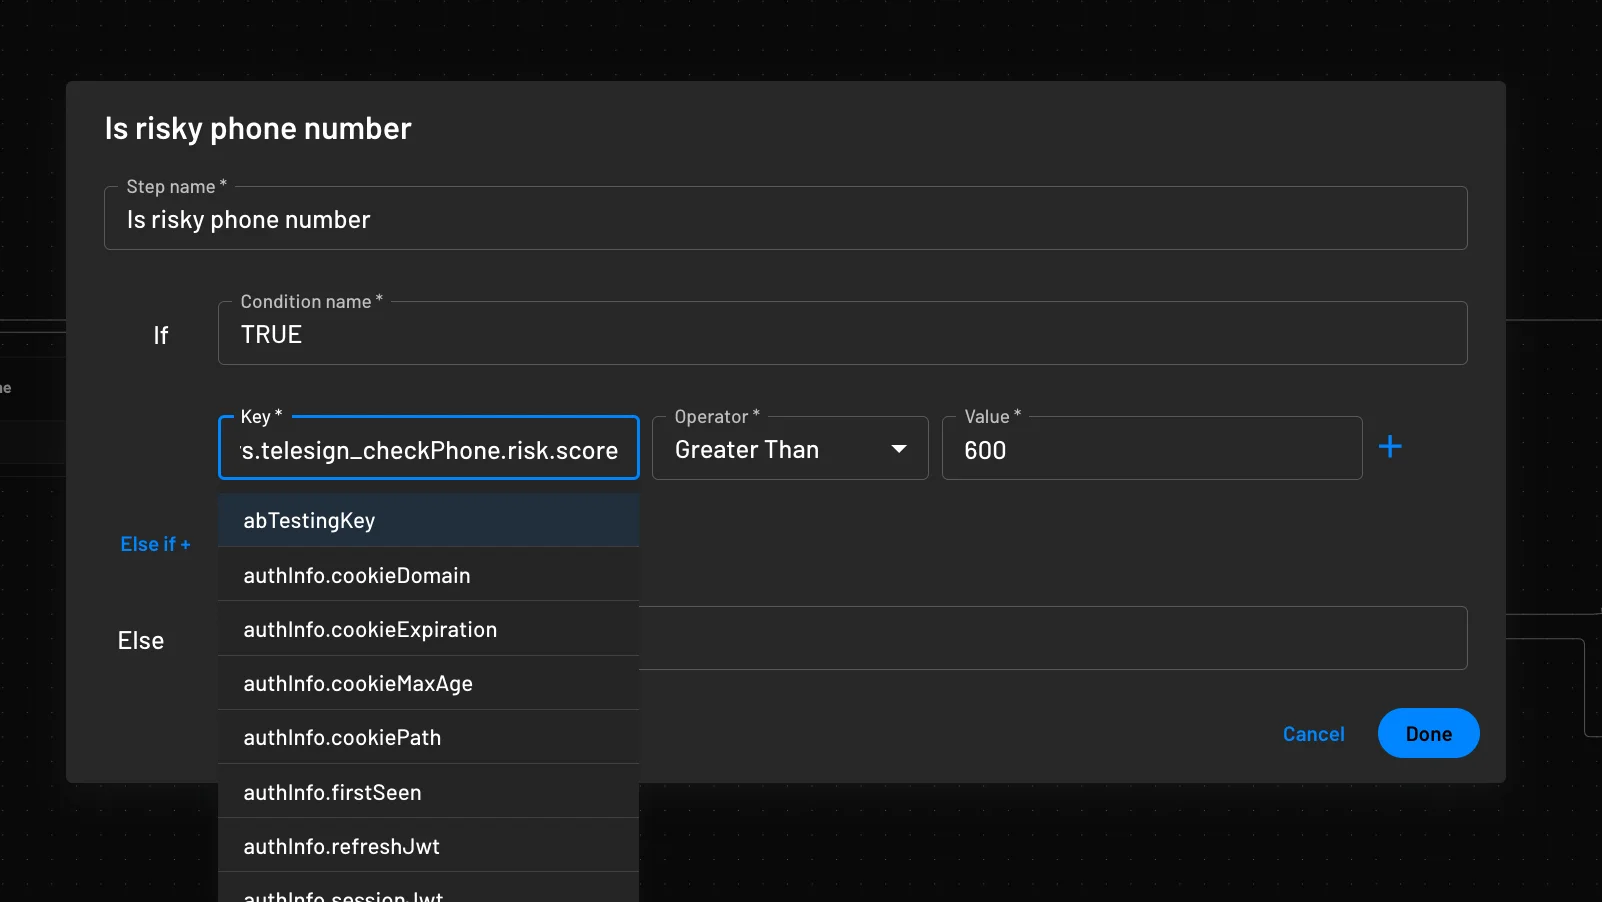This screenshot has height=902, width=1602.
Task: Select authInfo.cookiePath key
Action: [342, 737]
